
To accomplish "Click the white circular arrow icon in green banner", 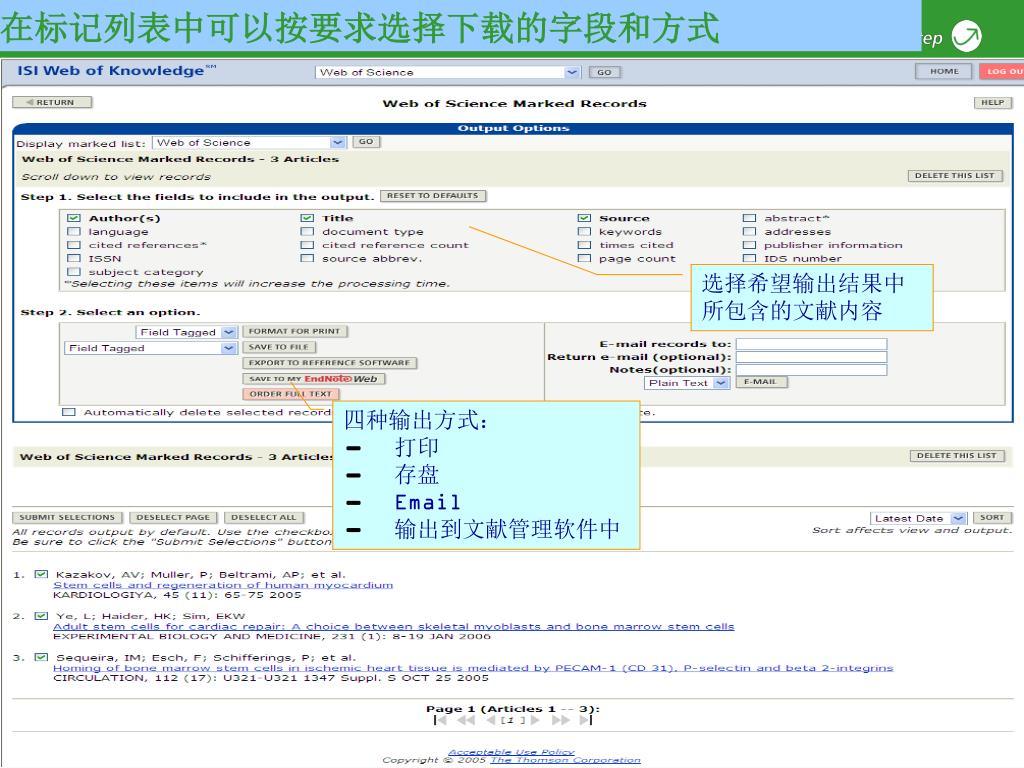I will click(967, 36).
